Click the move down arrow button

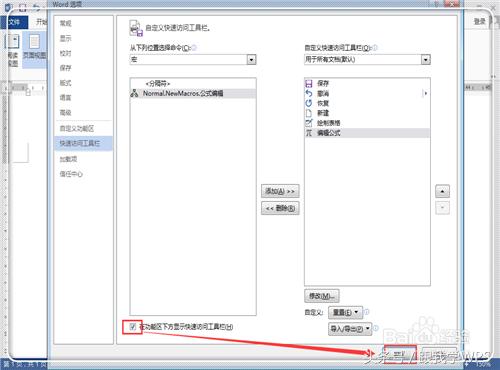click(442, 208)
